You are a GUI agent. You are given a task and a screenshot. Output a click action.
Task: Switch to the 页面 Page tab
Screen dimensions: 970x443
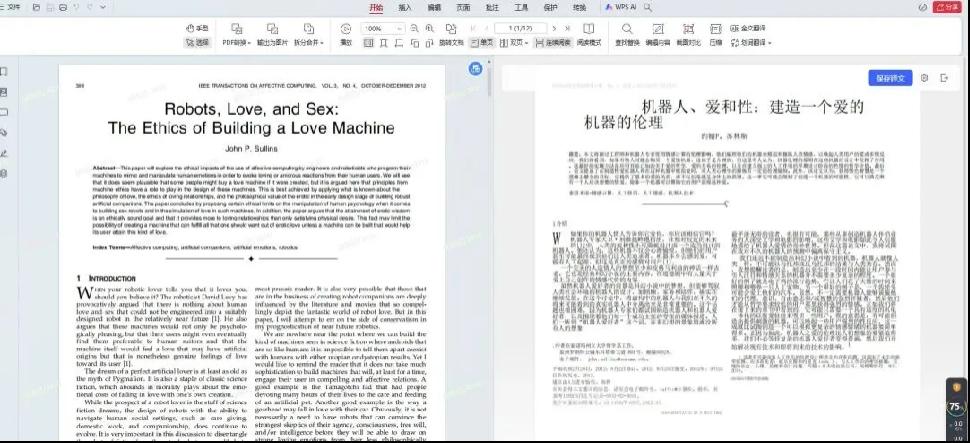tap(463, 7)
